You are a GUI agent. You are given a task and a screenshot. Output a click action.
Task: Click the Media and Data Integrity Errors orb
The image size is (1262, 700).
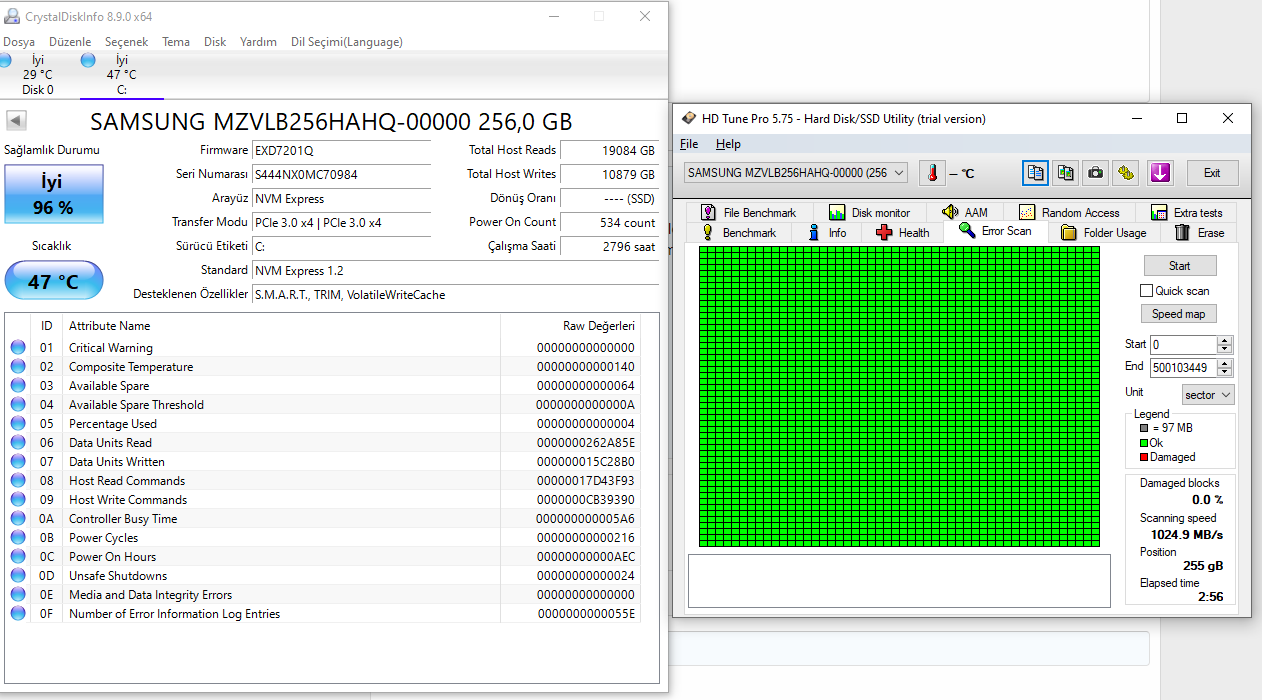pos(18,595)
